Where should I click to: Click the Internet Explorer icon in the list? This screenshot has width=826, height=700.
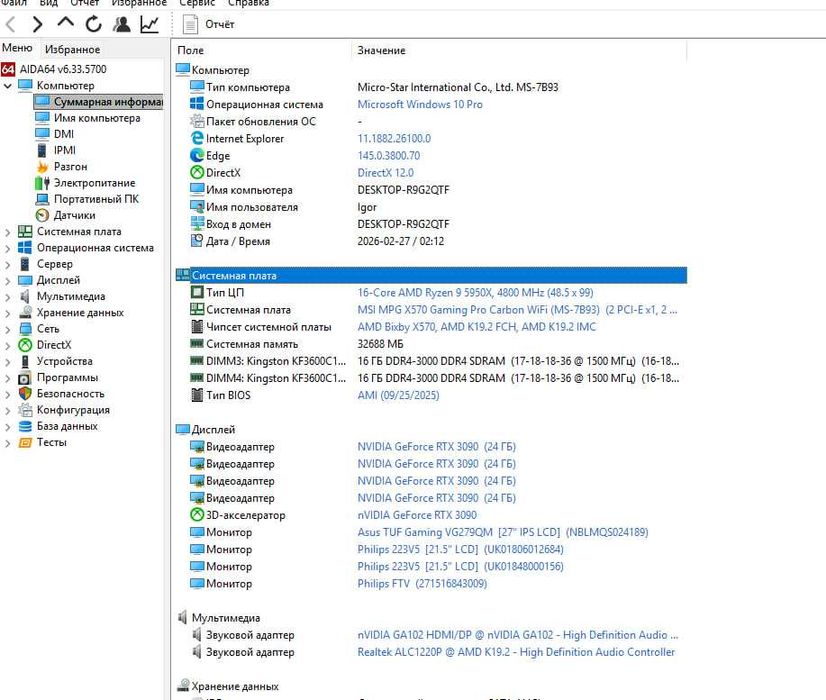[x=196, y=138]
